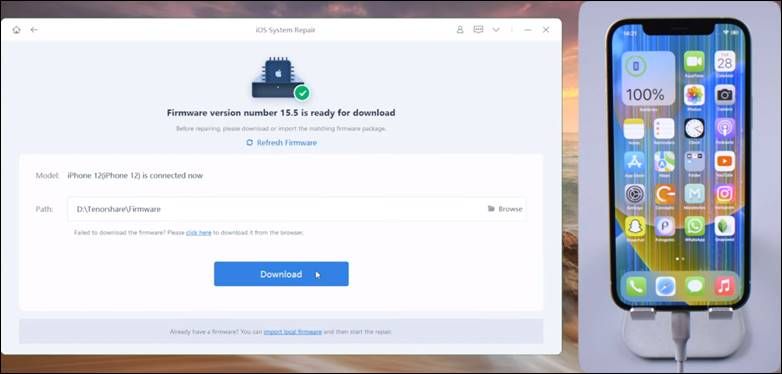Tap the Safari app in the dock

tap(665, 286)
